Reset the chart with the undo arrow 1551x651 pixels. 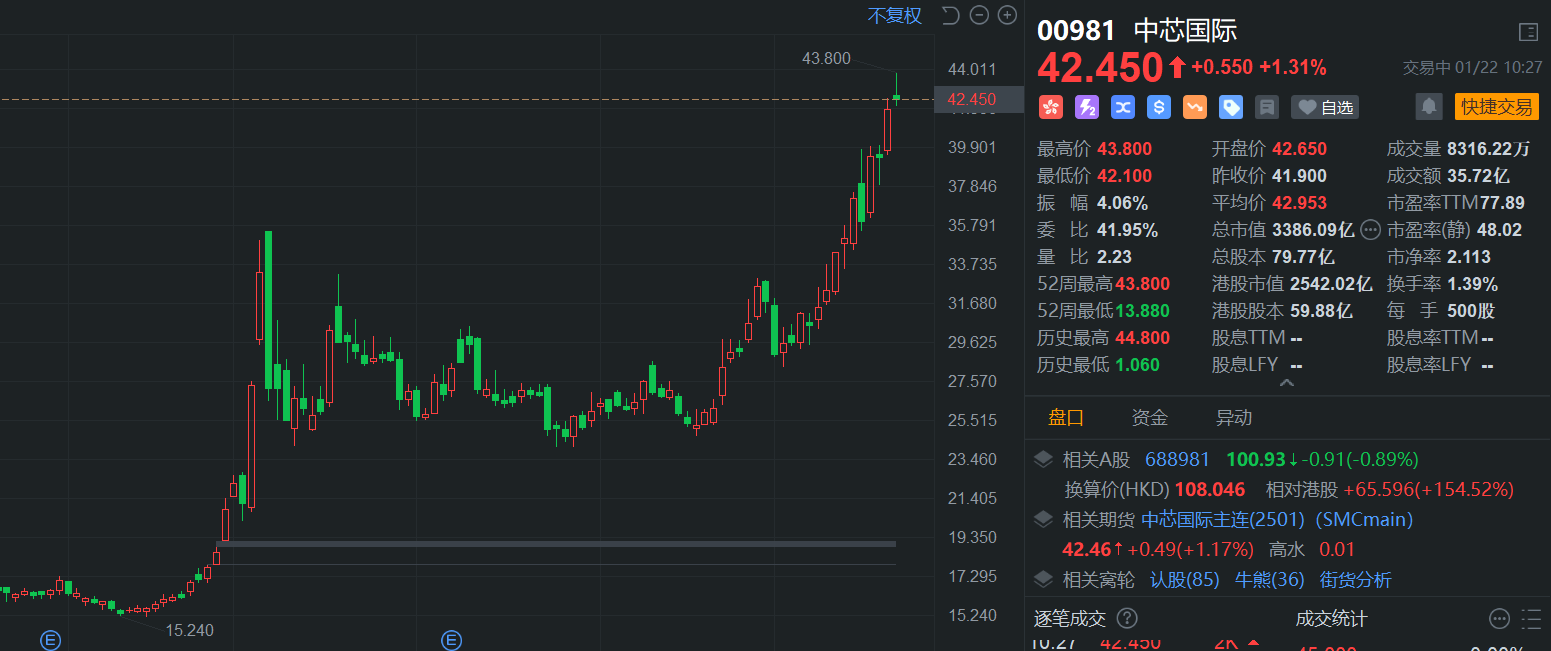tap(950, 15)
